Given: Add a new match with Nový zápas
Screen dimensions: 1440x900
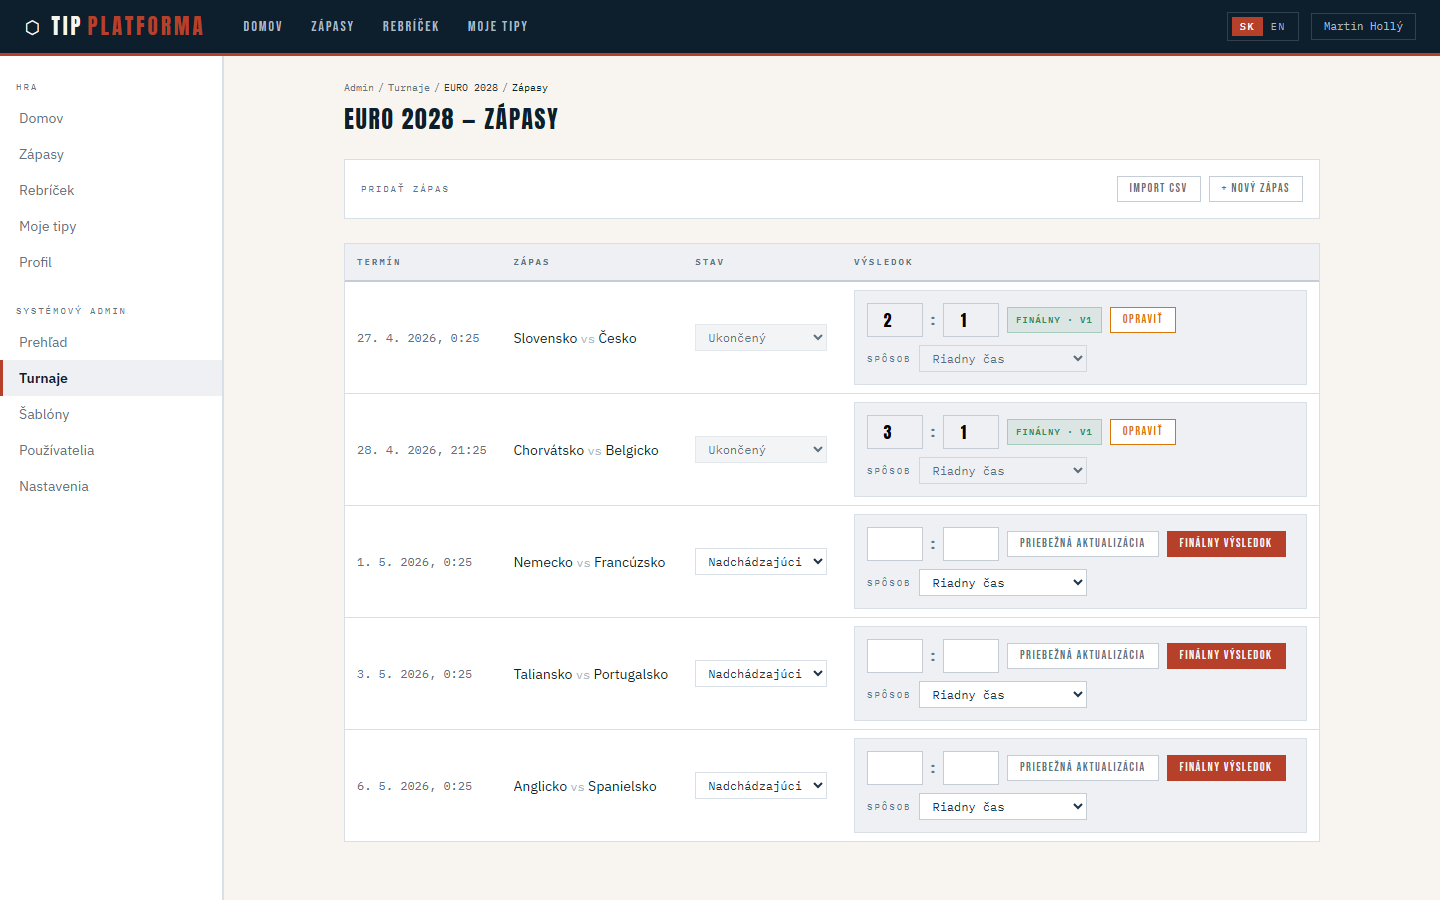Looking at the screenshot, I should click(1255, 188).
